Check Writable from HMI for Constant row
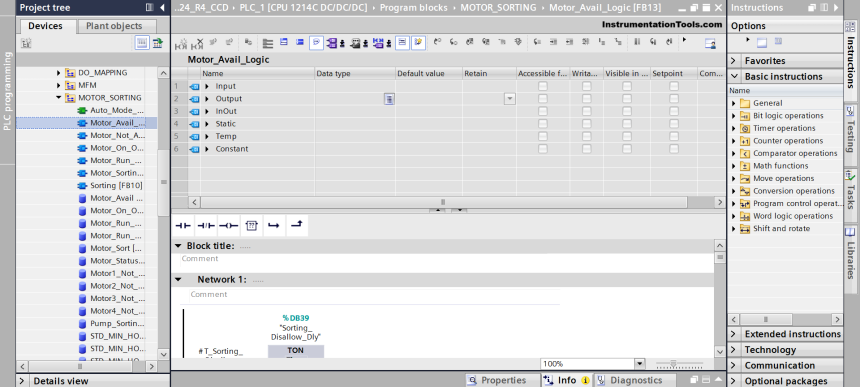The image size is (860, 387). pos(587,149)
